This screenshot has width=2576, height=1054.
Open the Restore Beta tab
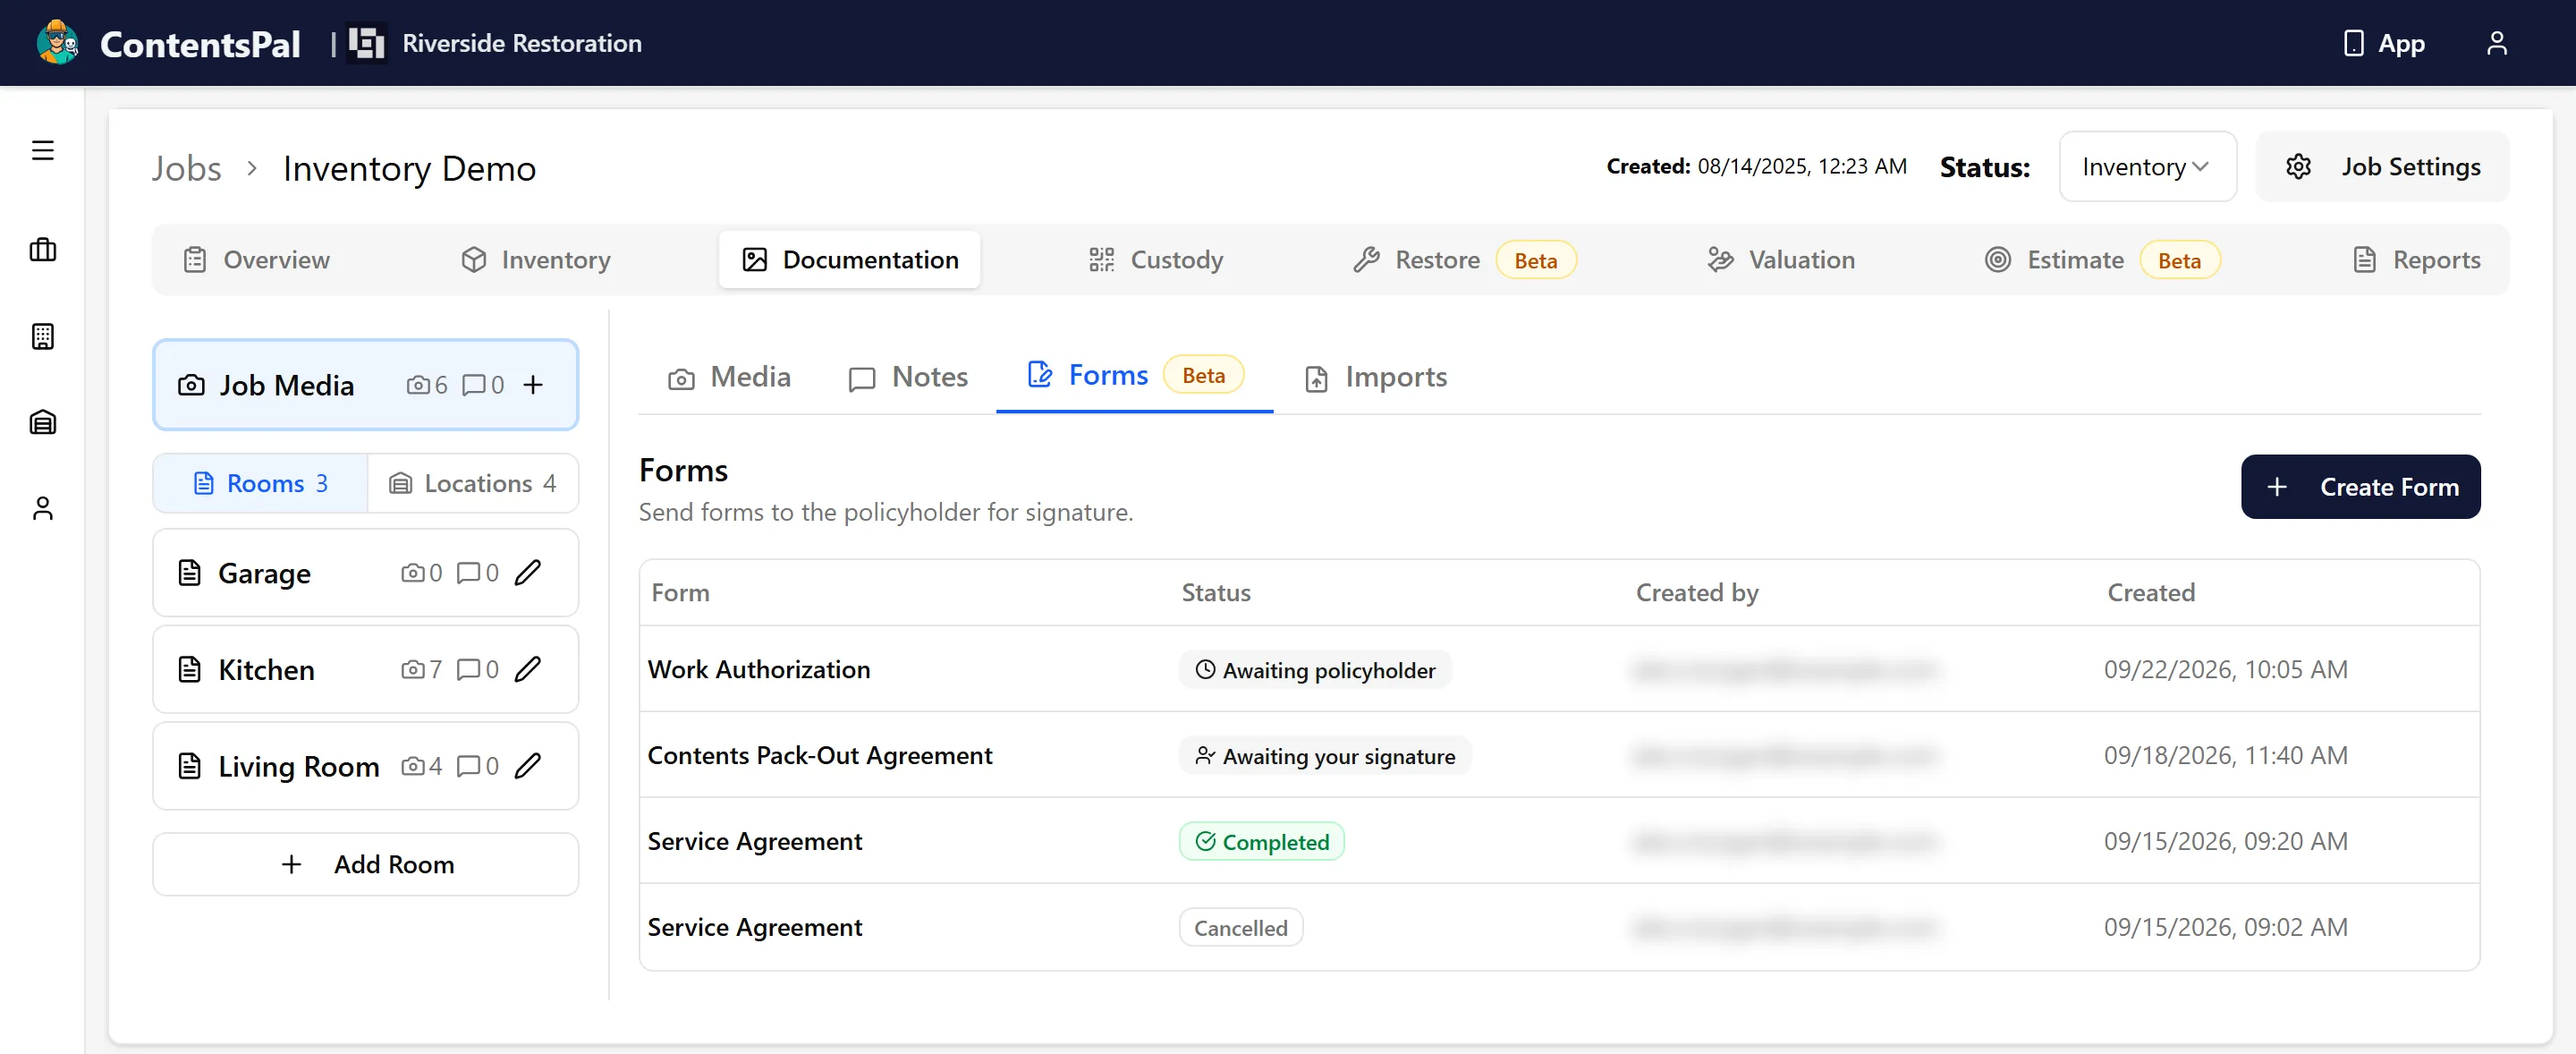pos(1464,260)
